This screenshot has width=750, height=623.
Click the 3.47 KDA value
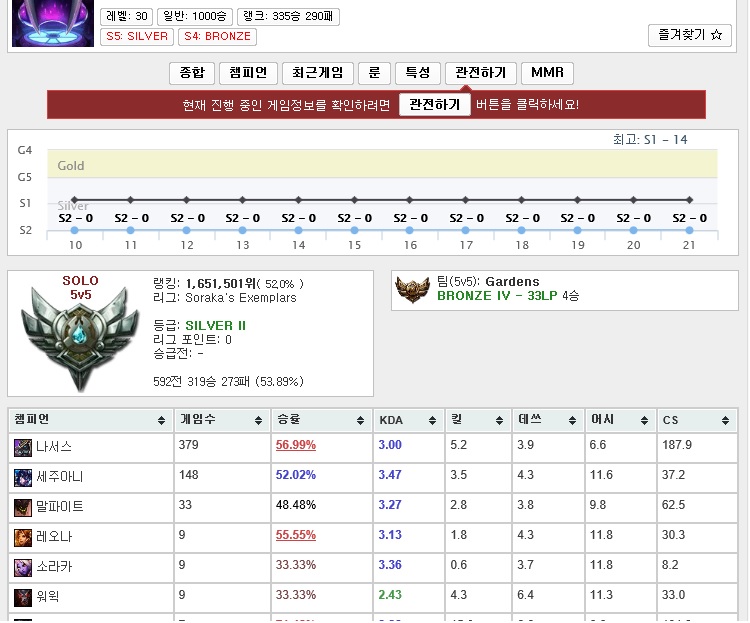pyautogui.click(x=390, y=475)
